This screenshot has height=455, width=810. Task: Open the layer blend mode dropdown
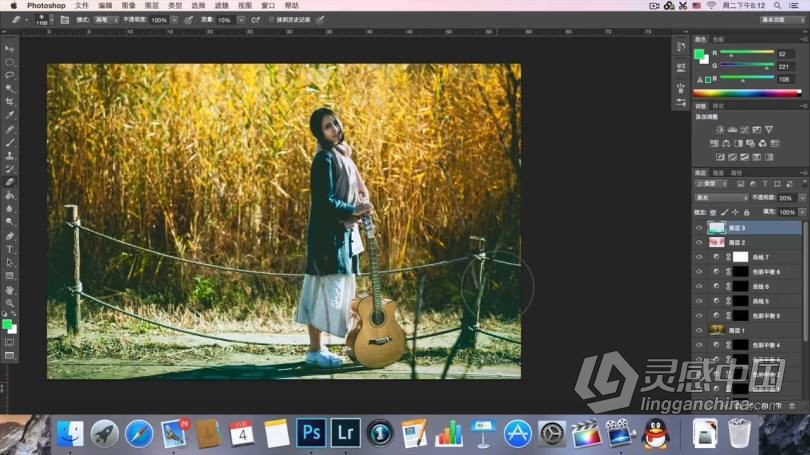coord(721,198)
